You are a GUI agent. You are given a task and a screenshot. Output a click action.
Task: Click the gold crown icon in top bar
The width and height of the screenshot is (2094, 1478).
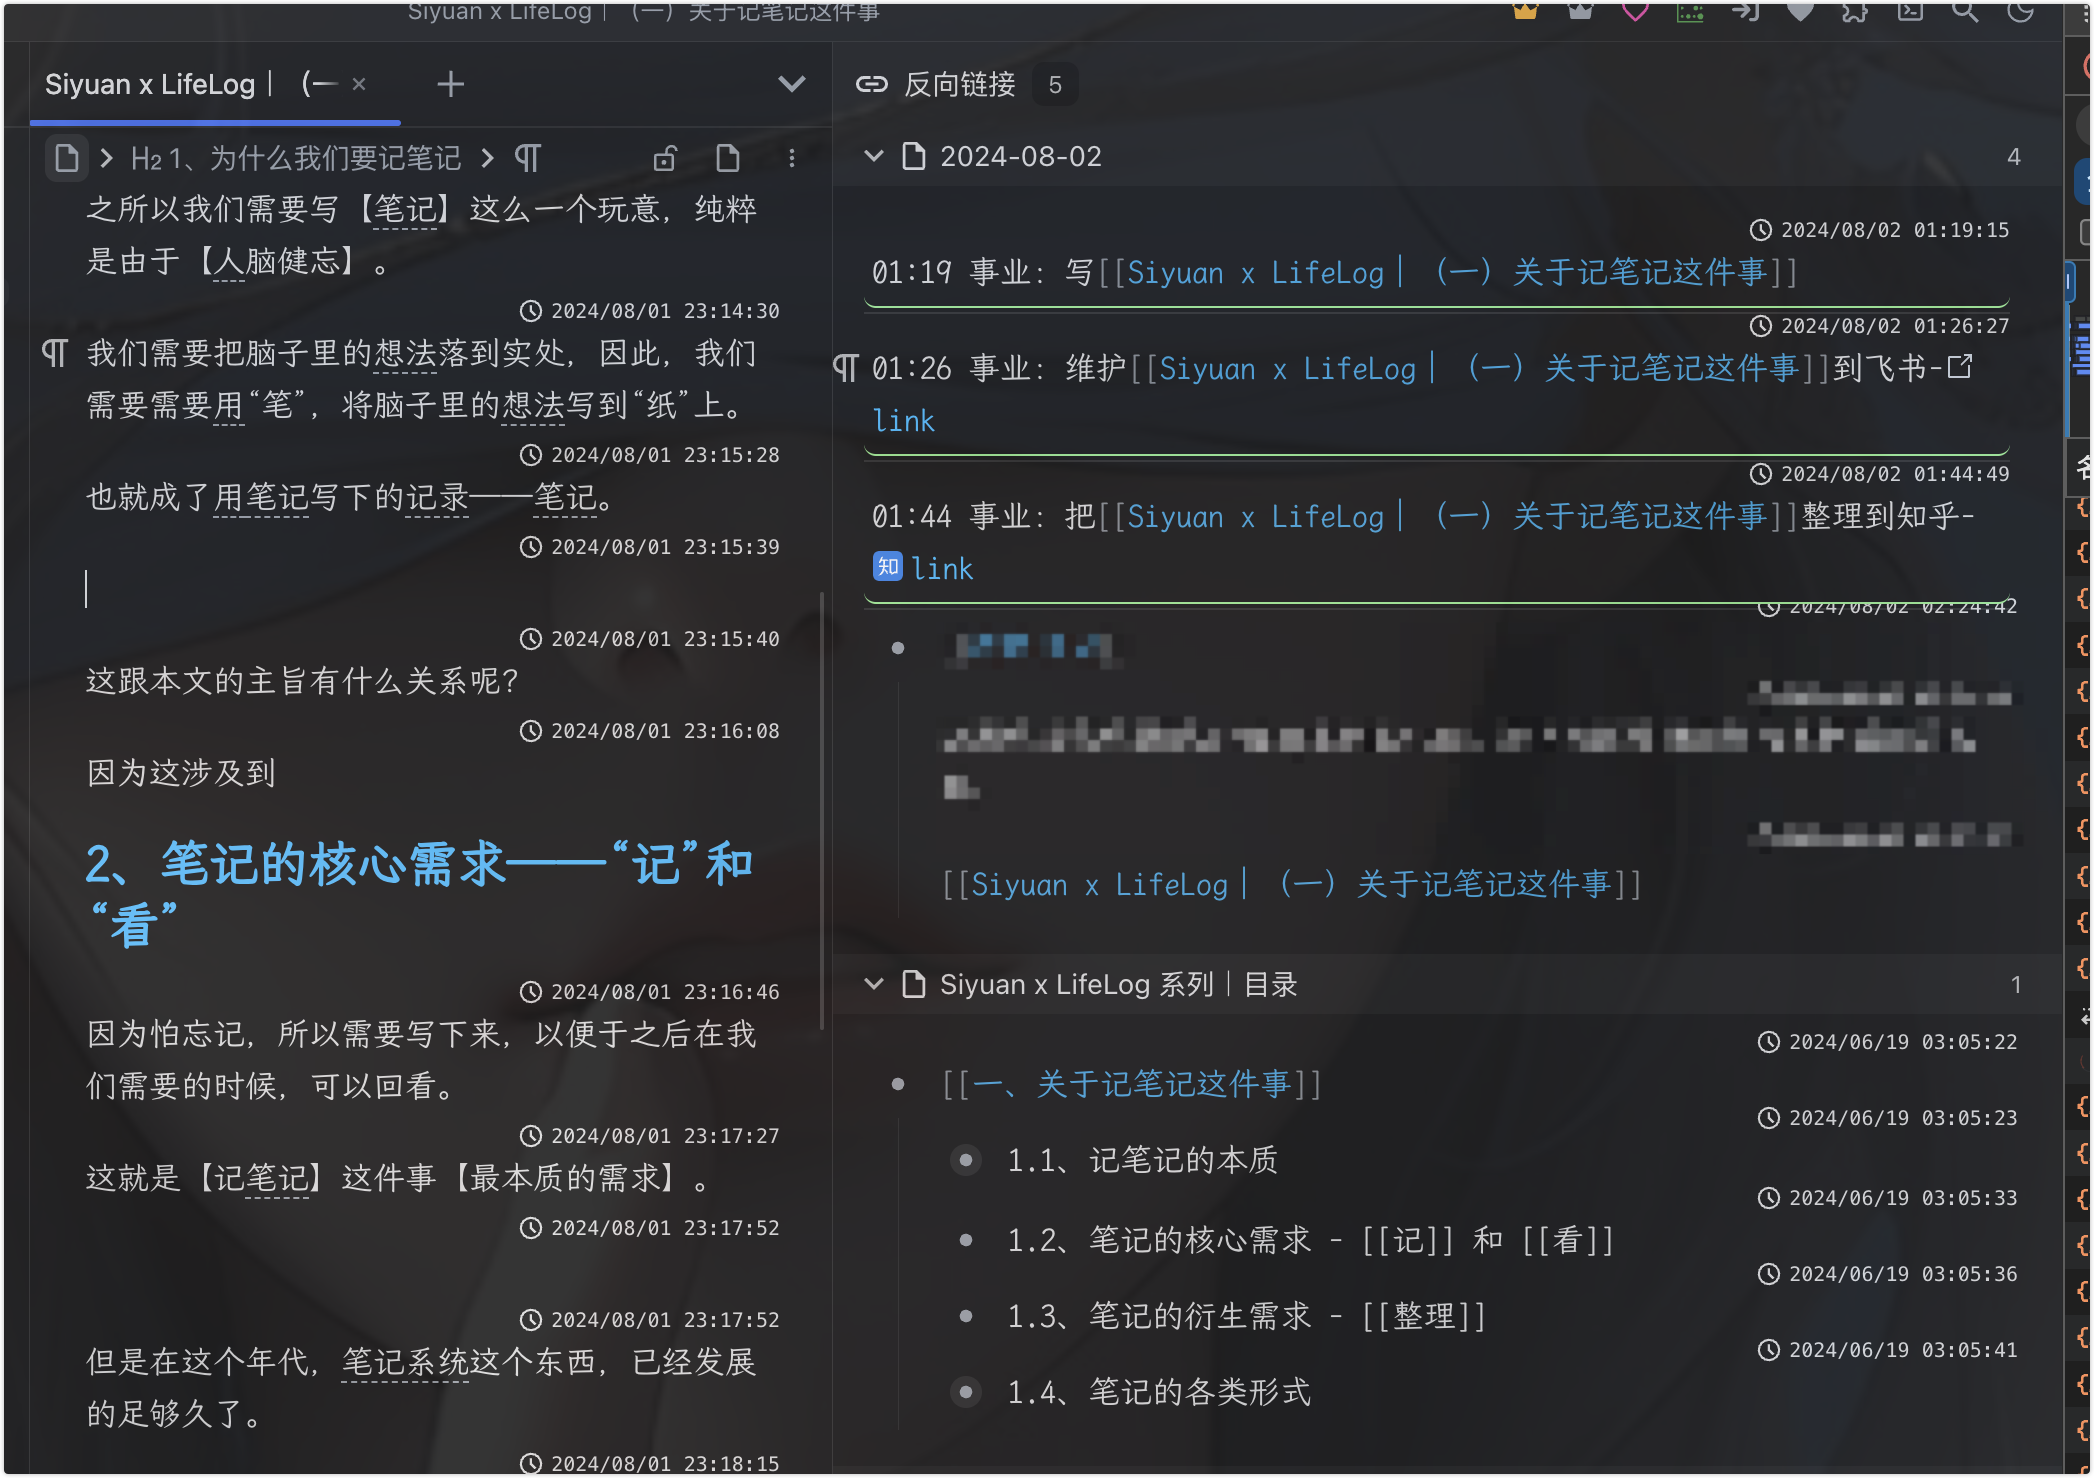(1525, 12)
